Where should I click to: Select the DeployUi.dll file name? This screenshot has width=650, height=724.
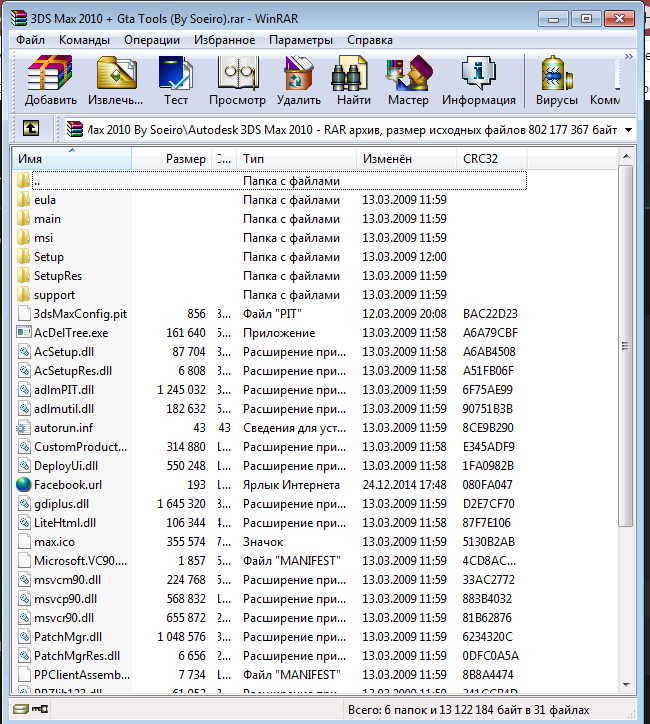[x=66, y=466]
